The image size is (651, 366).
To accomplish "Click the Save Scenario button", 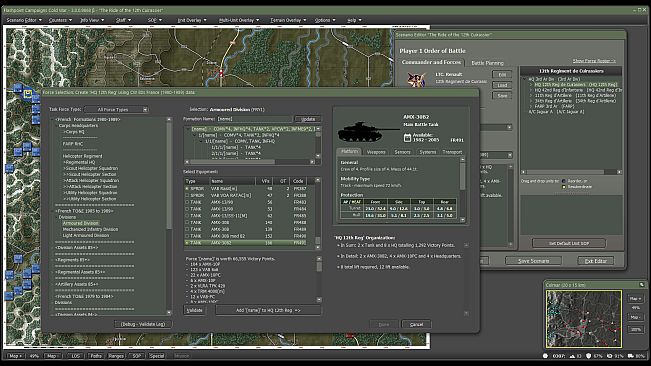I will (x=534, y=261).
